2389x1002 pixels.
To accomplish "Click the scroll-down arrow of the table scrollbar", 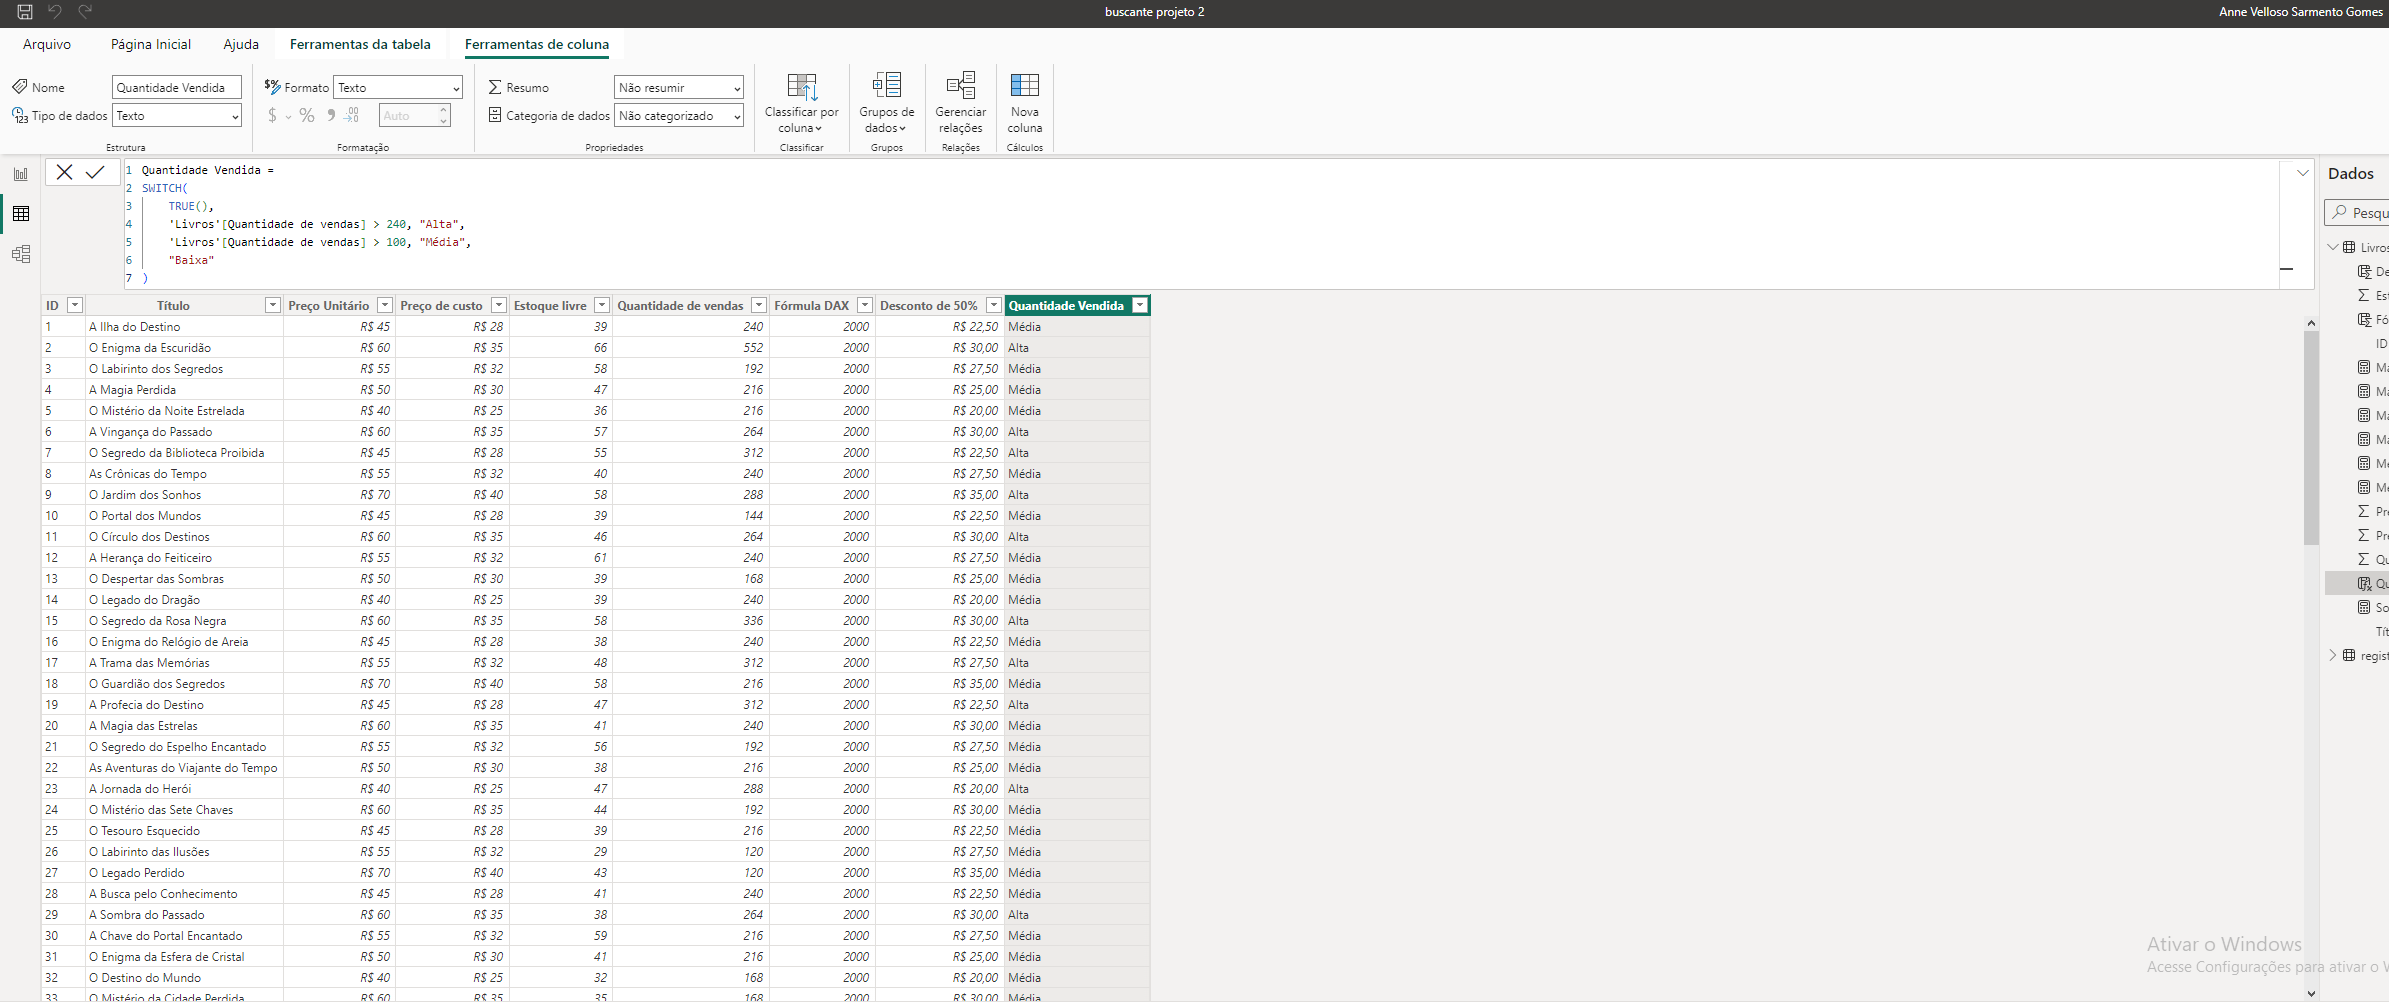I will [2311, 993].
